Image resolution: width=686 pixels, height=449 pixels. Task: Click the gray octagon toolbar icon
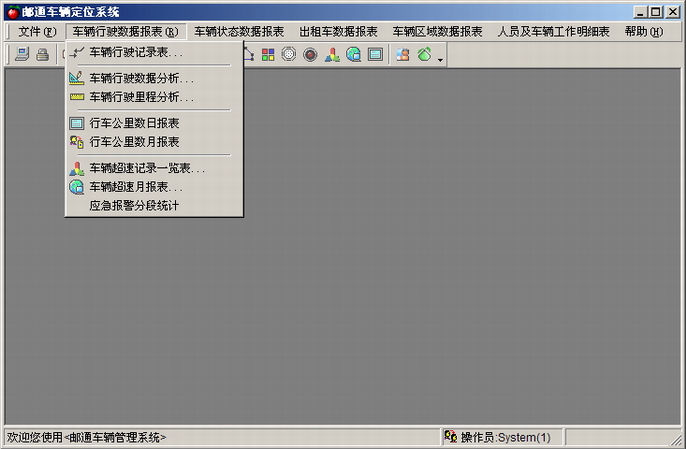[289, 55]
